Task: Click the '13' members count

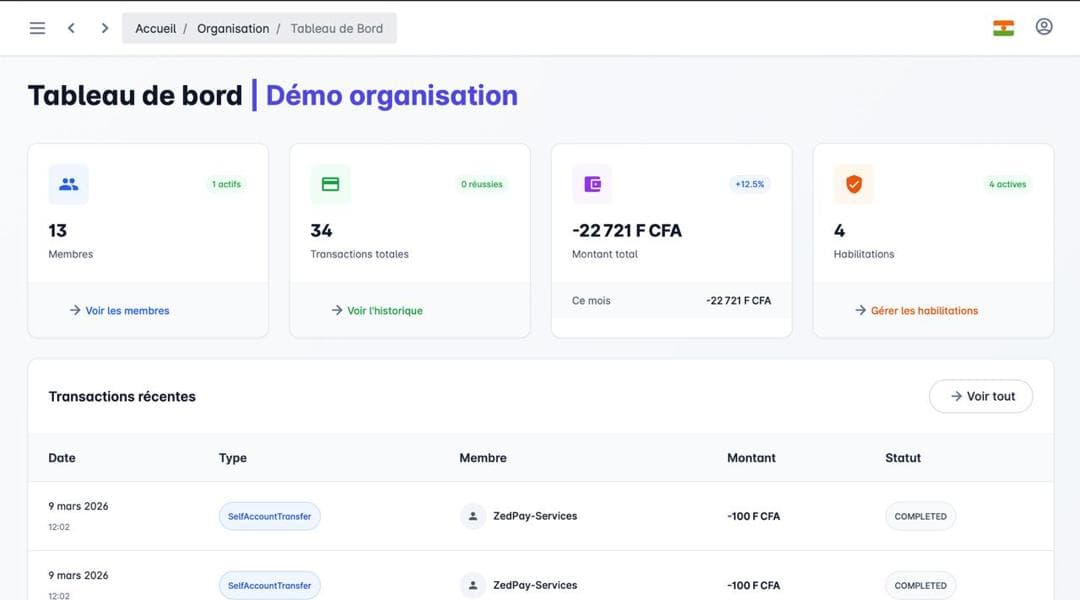Action: [x=58, y=231]
